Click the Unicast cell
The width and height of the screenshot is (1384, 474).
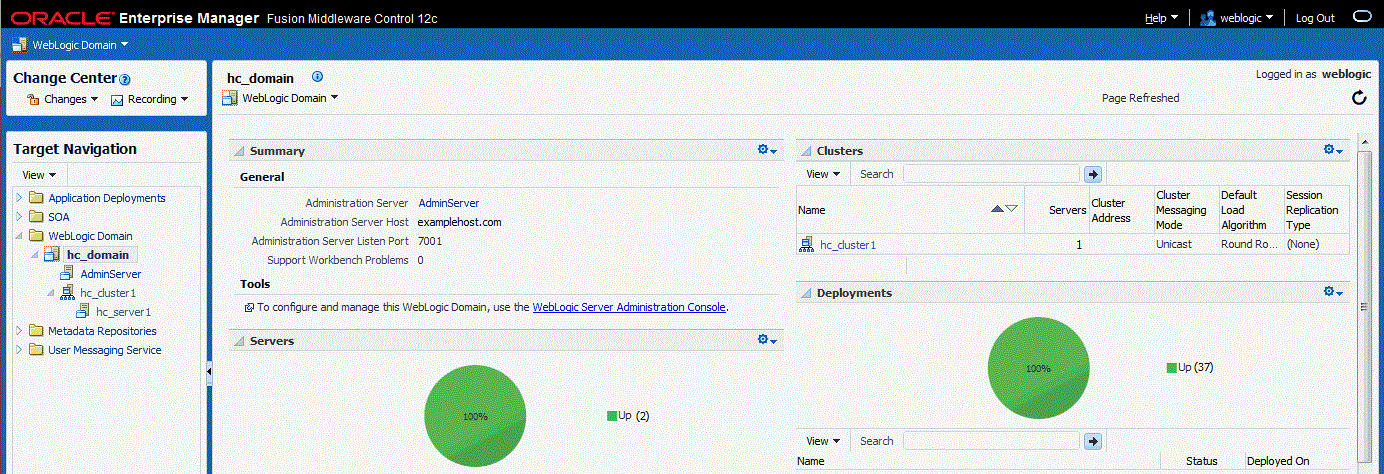1172,244
